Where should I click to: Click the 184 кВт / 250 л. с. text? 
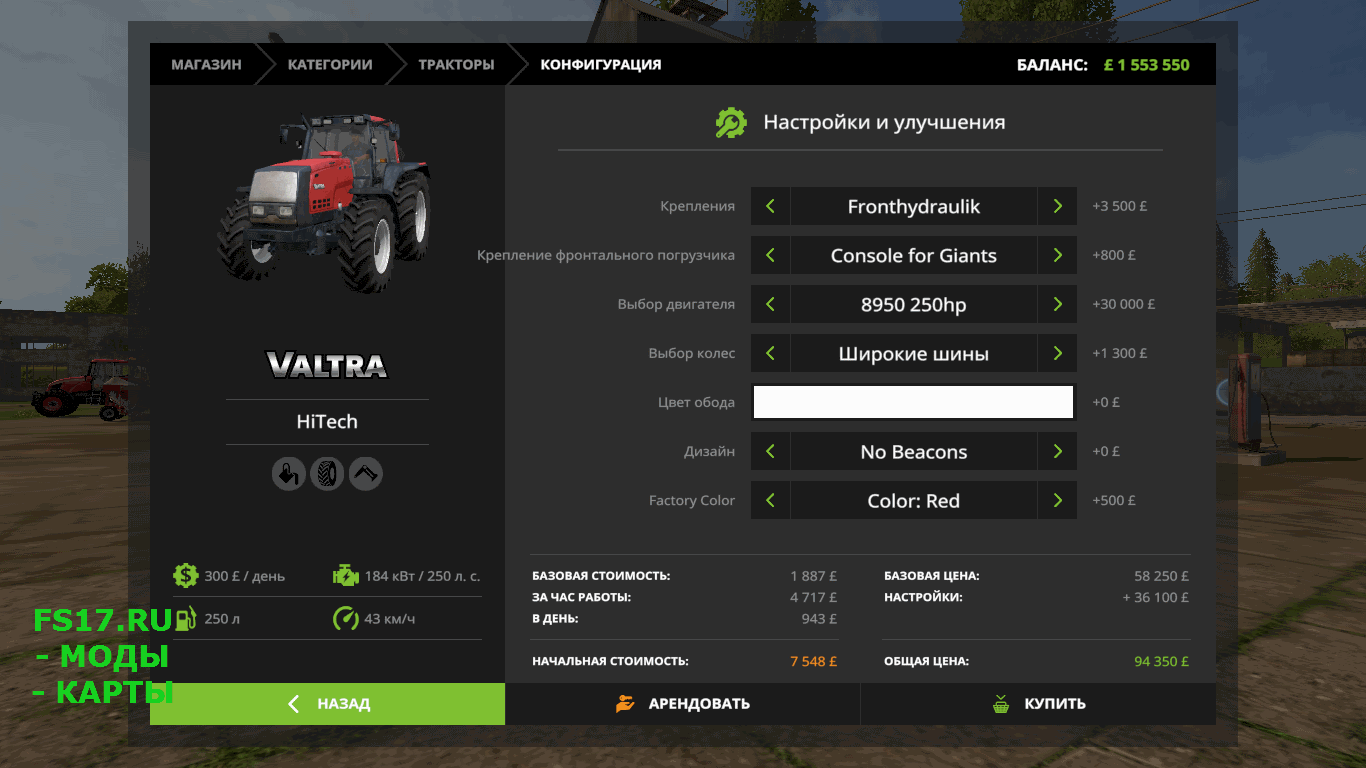(422, 576)
